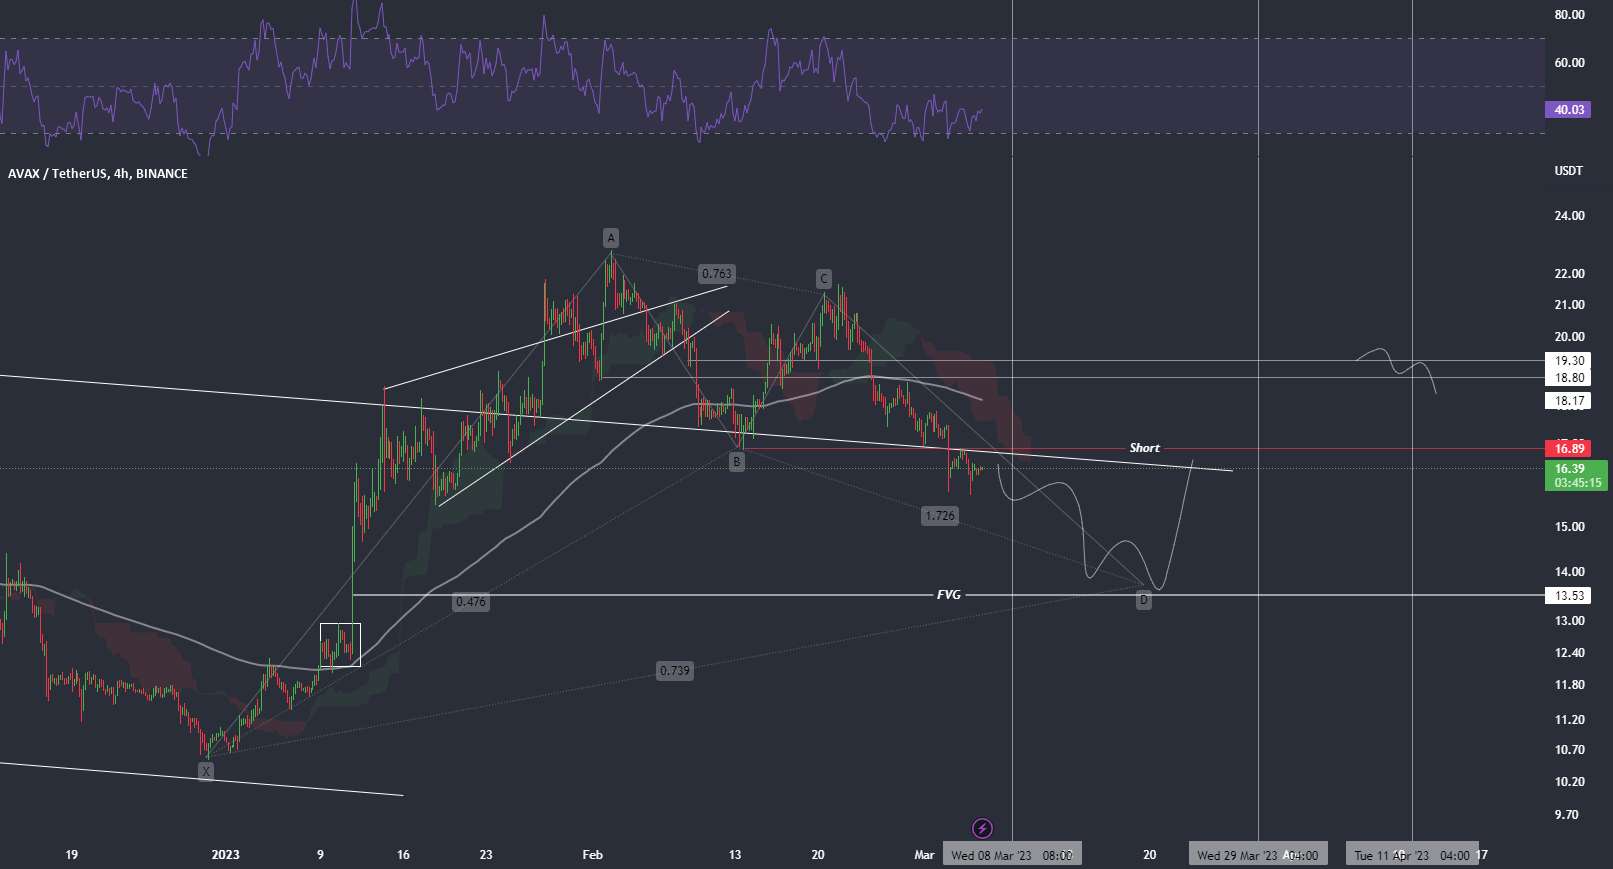Screen dimensions: 1613x869
Task: Click the 16.39 current price label
Action: tap(1568, 468)
